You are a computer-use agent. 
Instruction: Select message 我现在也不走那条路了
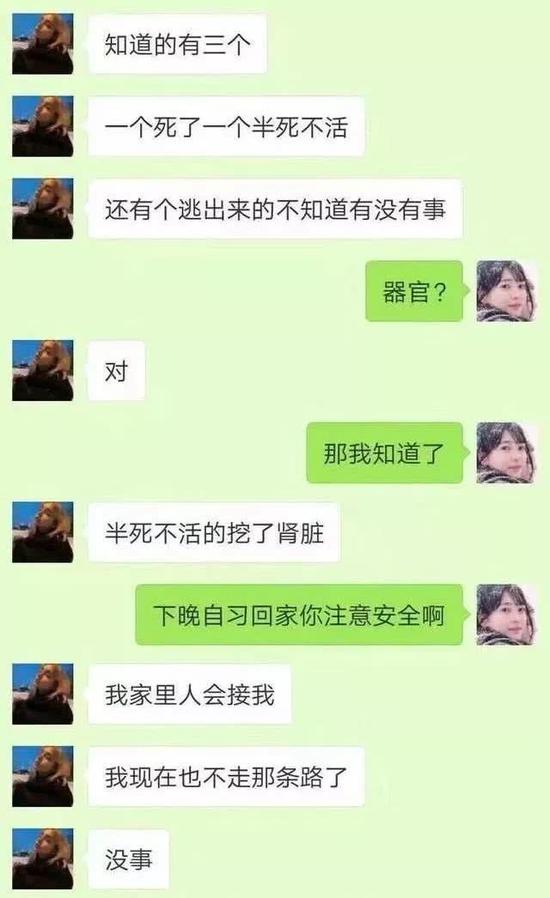tap(226, 777)
